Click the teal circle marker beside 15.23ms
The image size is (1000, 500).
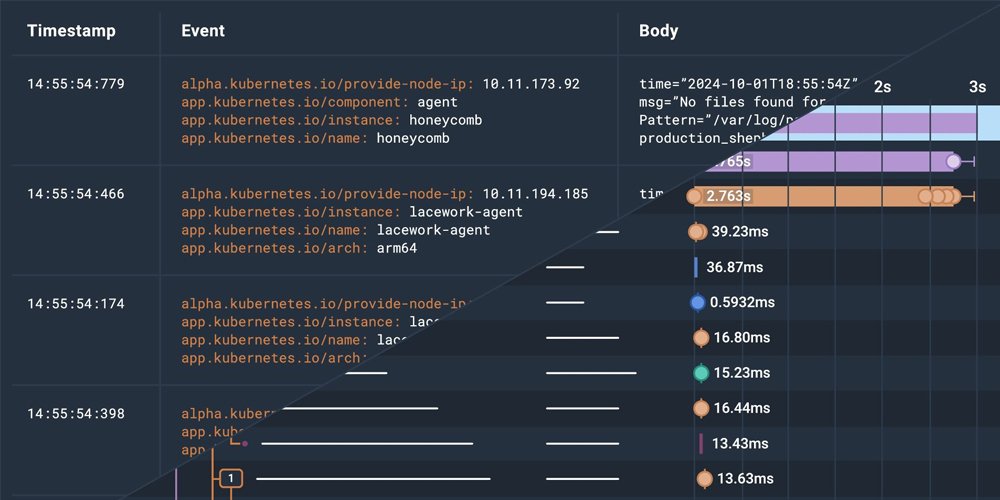tap(702, 373)
